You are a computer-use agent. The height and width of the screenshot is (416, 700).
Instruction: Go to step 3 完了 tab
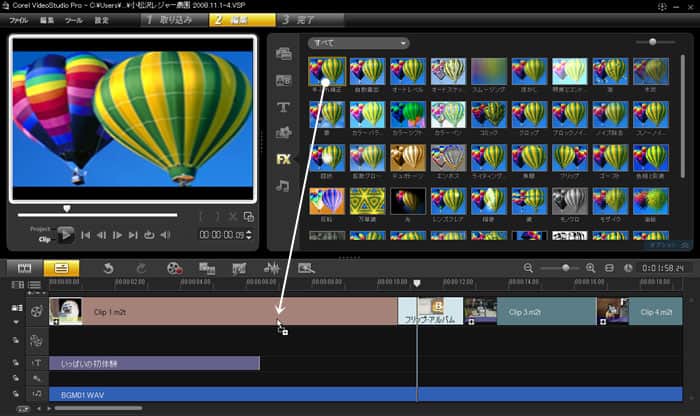click(310, 20)
